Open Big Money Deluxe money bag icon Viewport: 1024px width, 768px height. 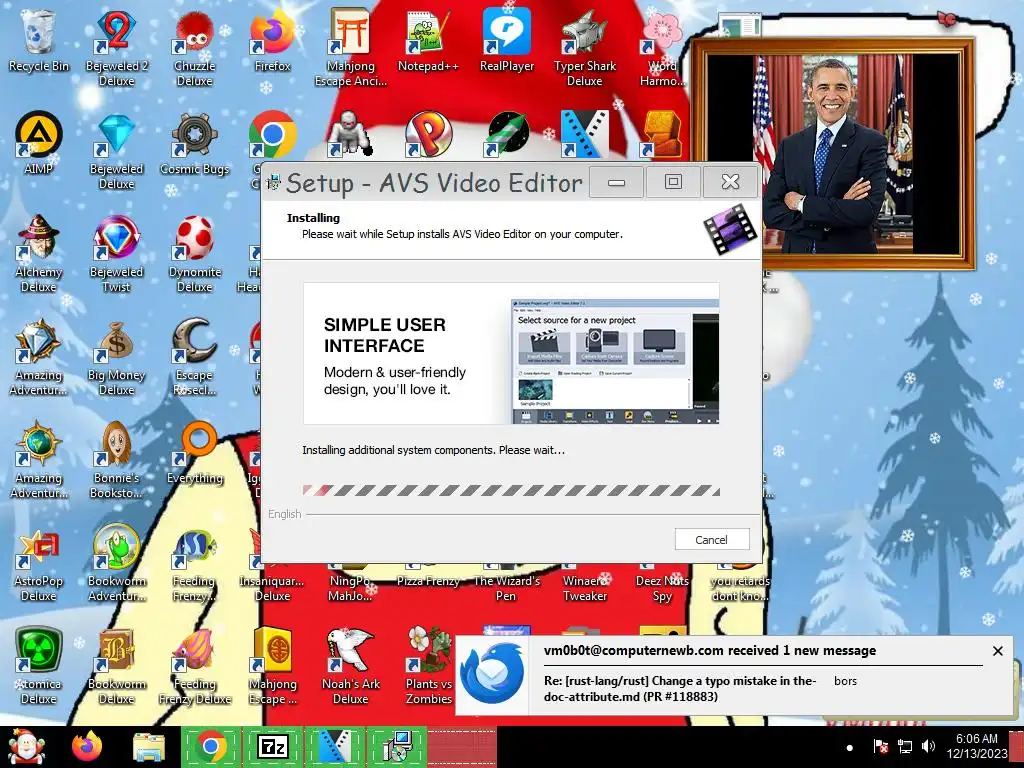[x=116, y=357]
